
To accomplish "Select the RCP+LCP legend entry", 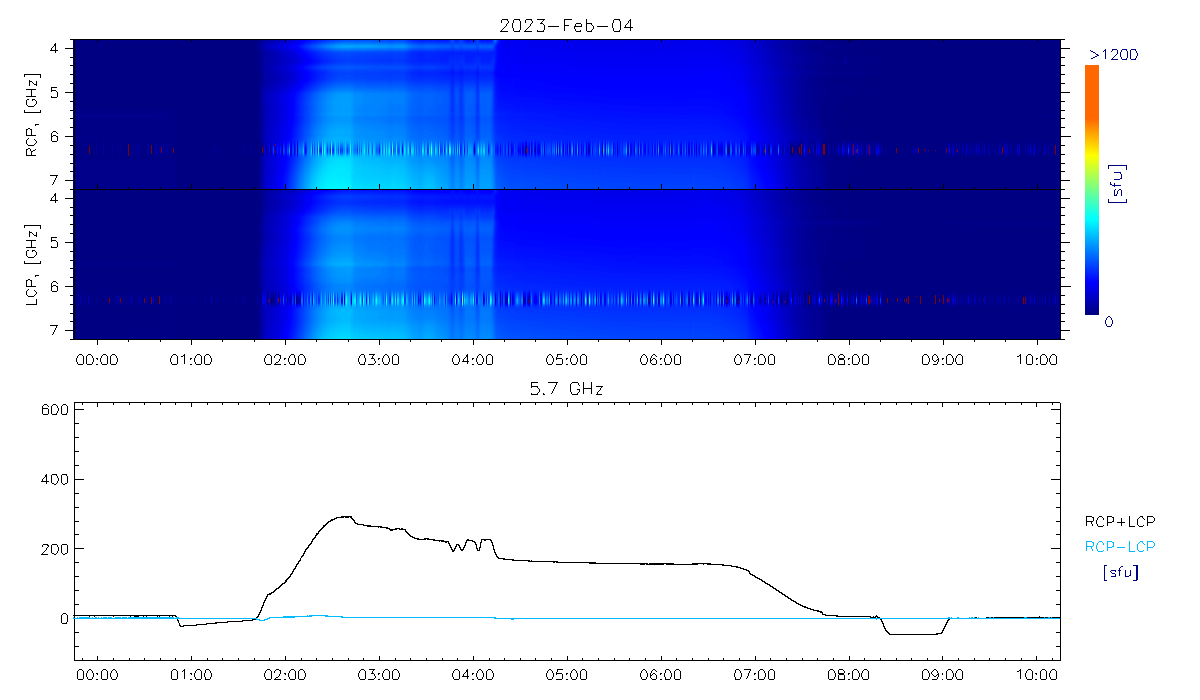I will 1119,521.
